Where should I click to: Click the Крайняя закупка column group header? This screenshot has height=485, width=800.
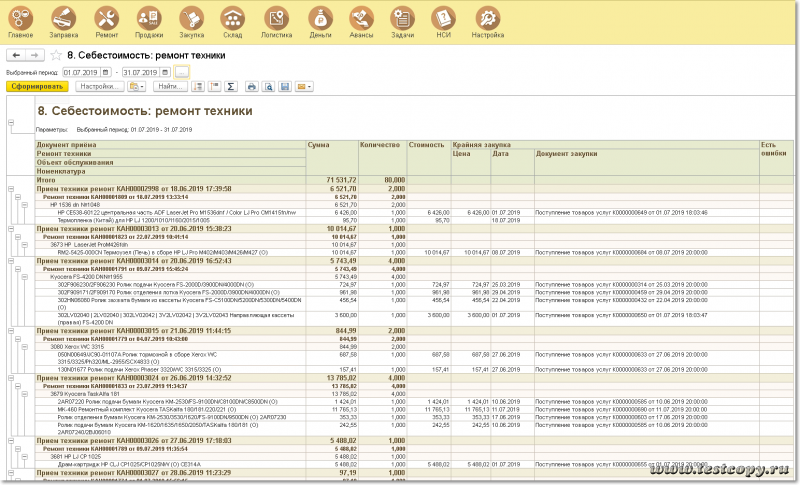605,145
